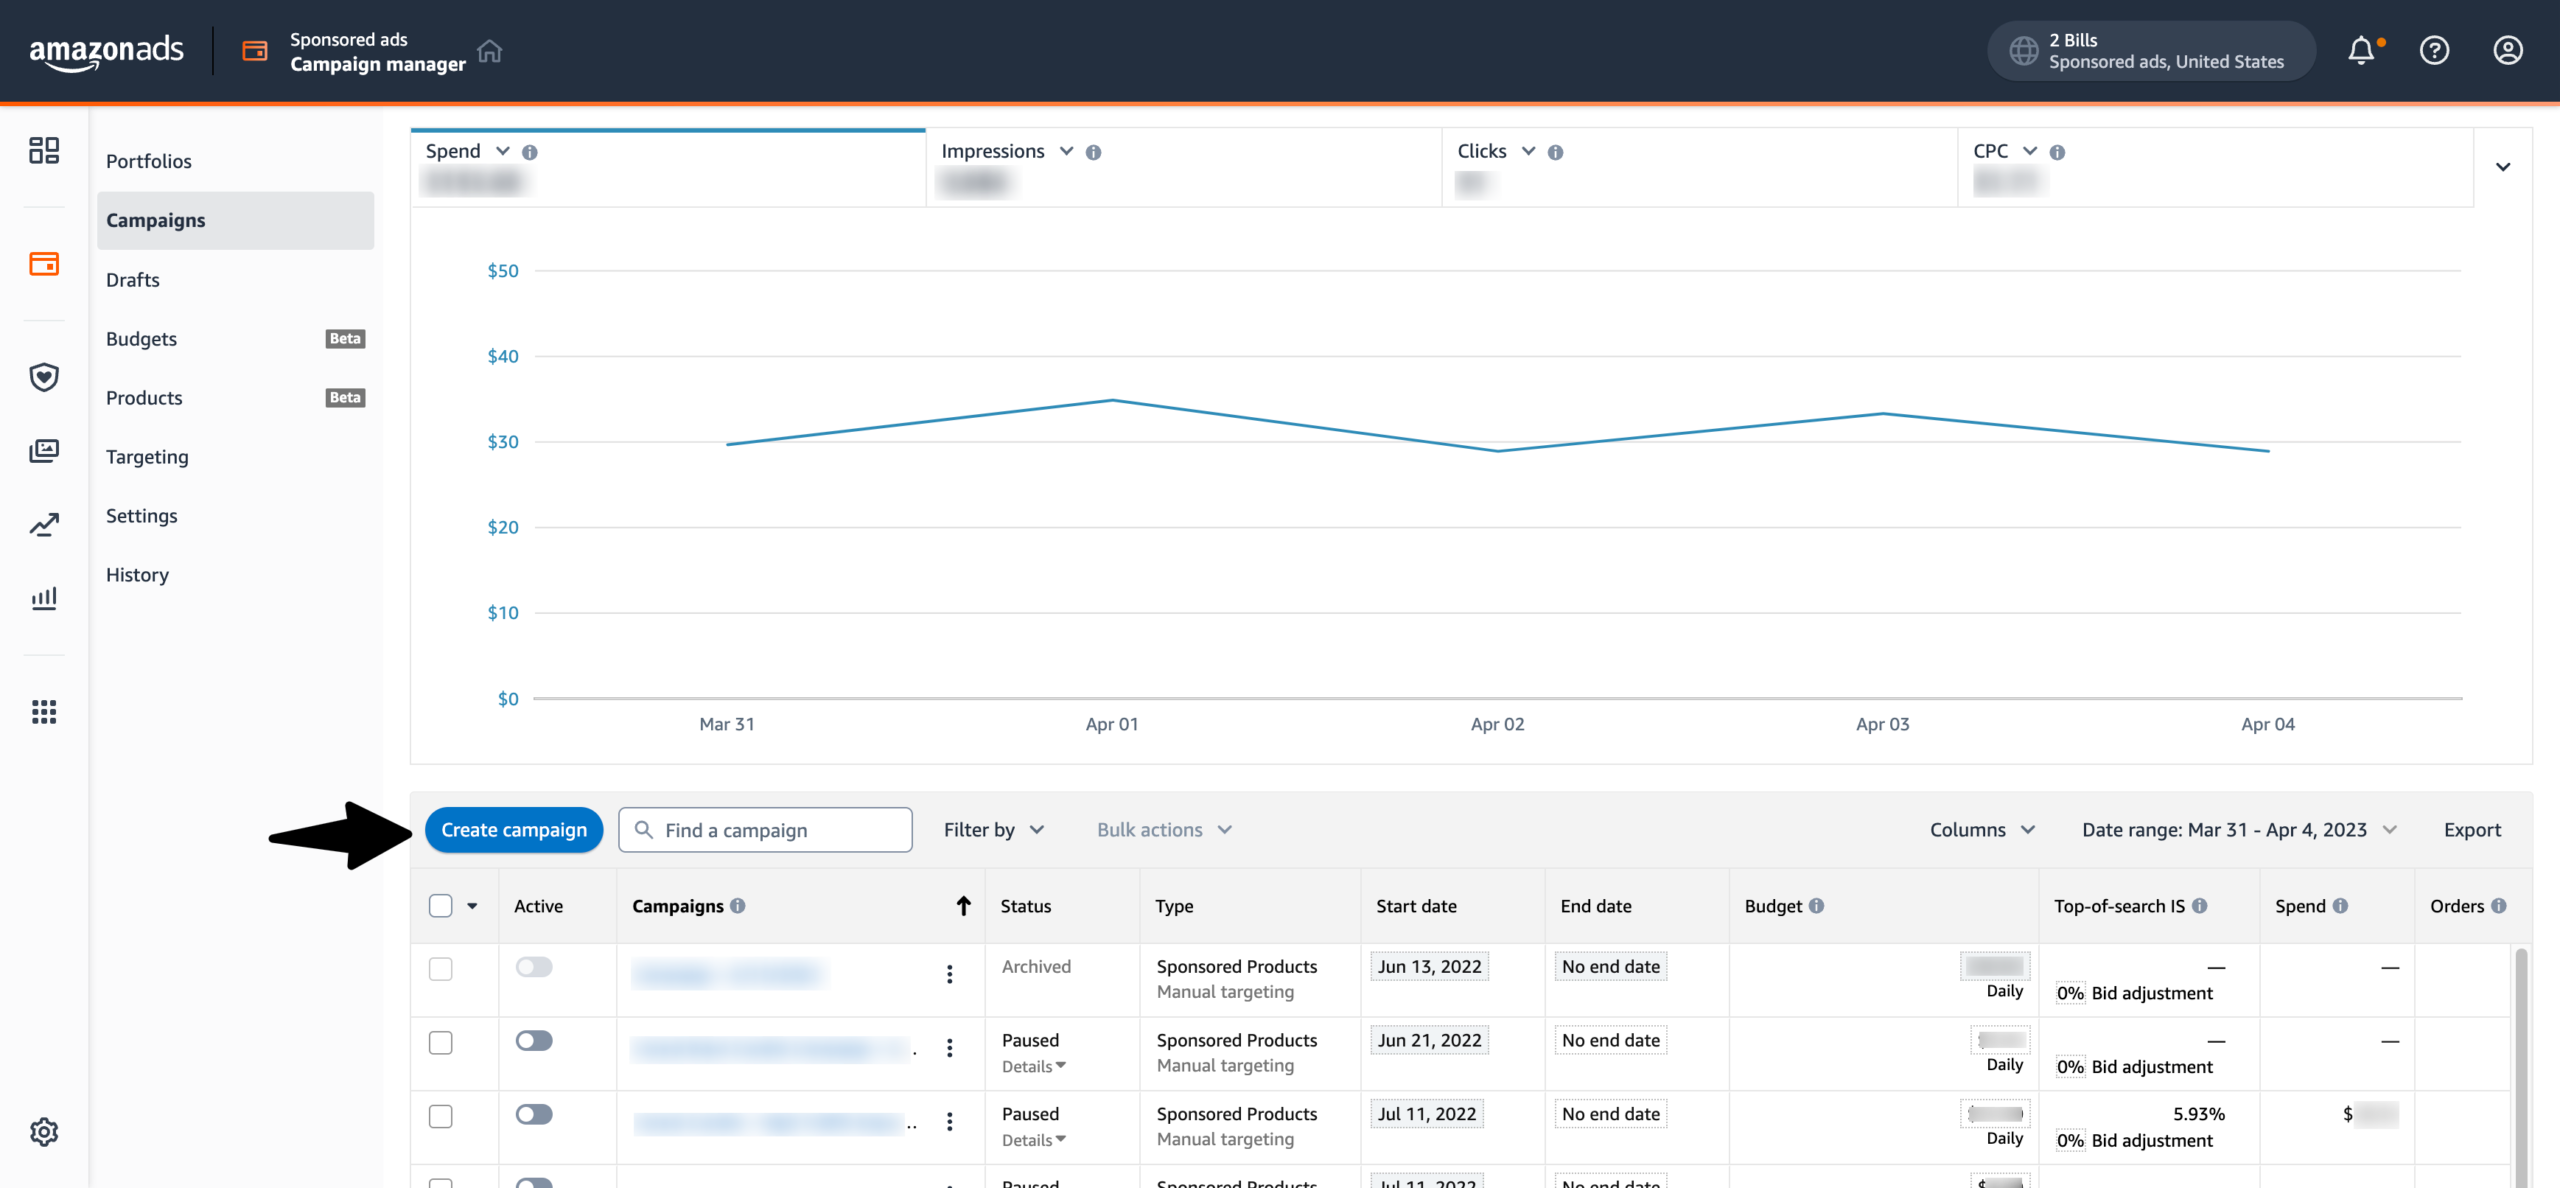Click the Create campaign button
Viewport: 2560px width, 1188px height.
[514, 830]
